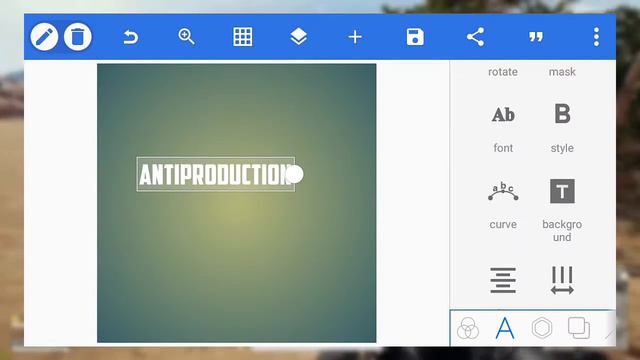The height and width of the screenshot is (360, 640).
Task: Choose the text alignment icon
Action: click(503, 280)
